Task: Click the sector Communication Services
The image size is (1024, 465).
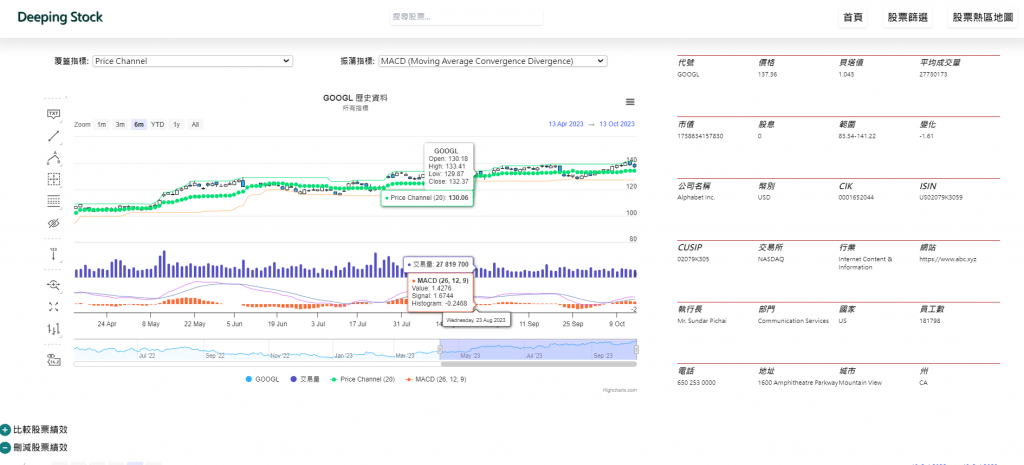Action: pos(793,321)
